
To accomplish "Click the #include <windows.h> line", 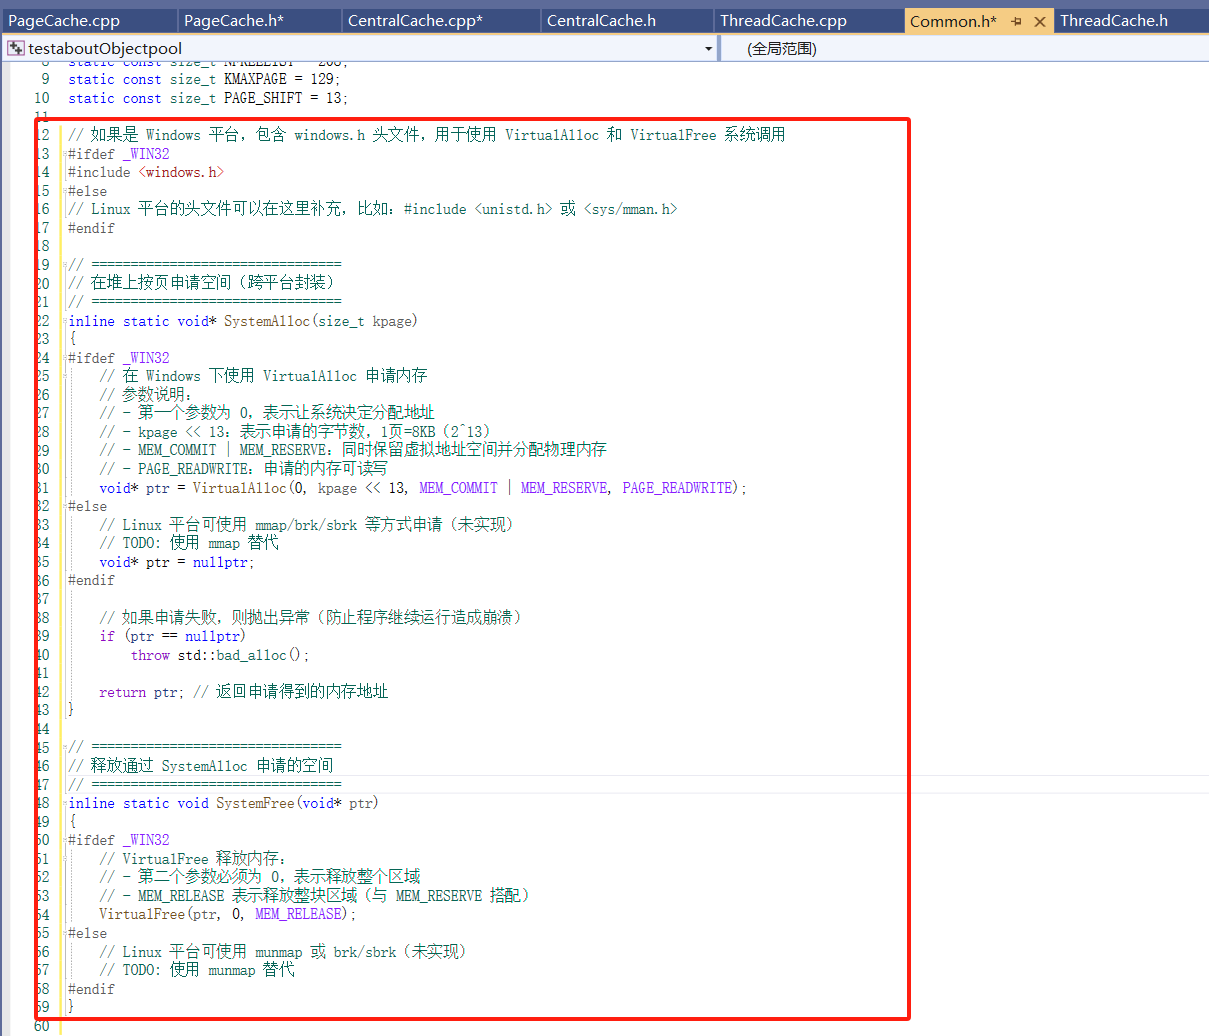I will tap(146, 172).
